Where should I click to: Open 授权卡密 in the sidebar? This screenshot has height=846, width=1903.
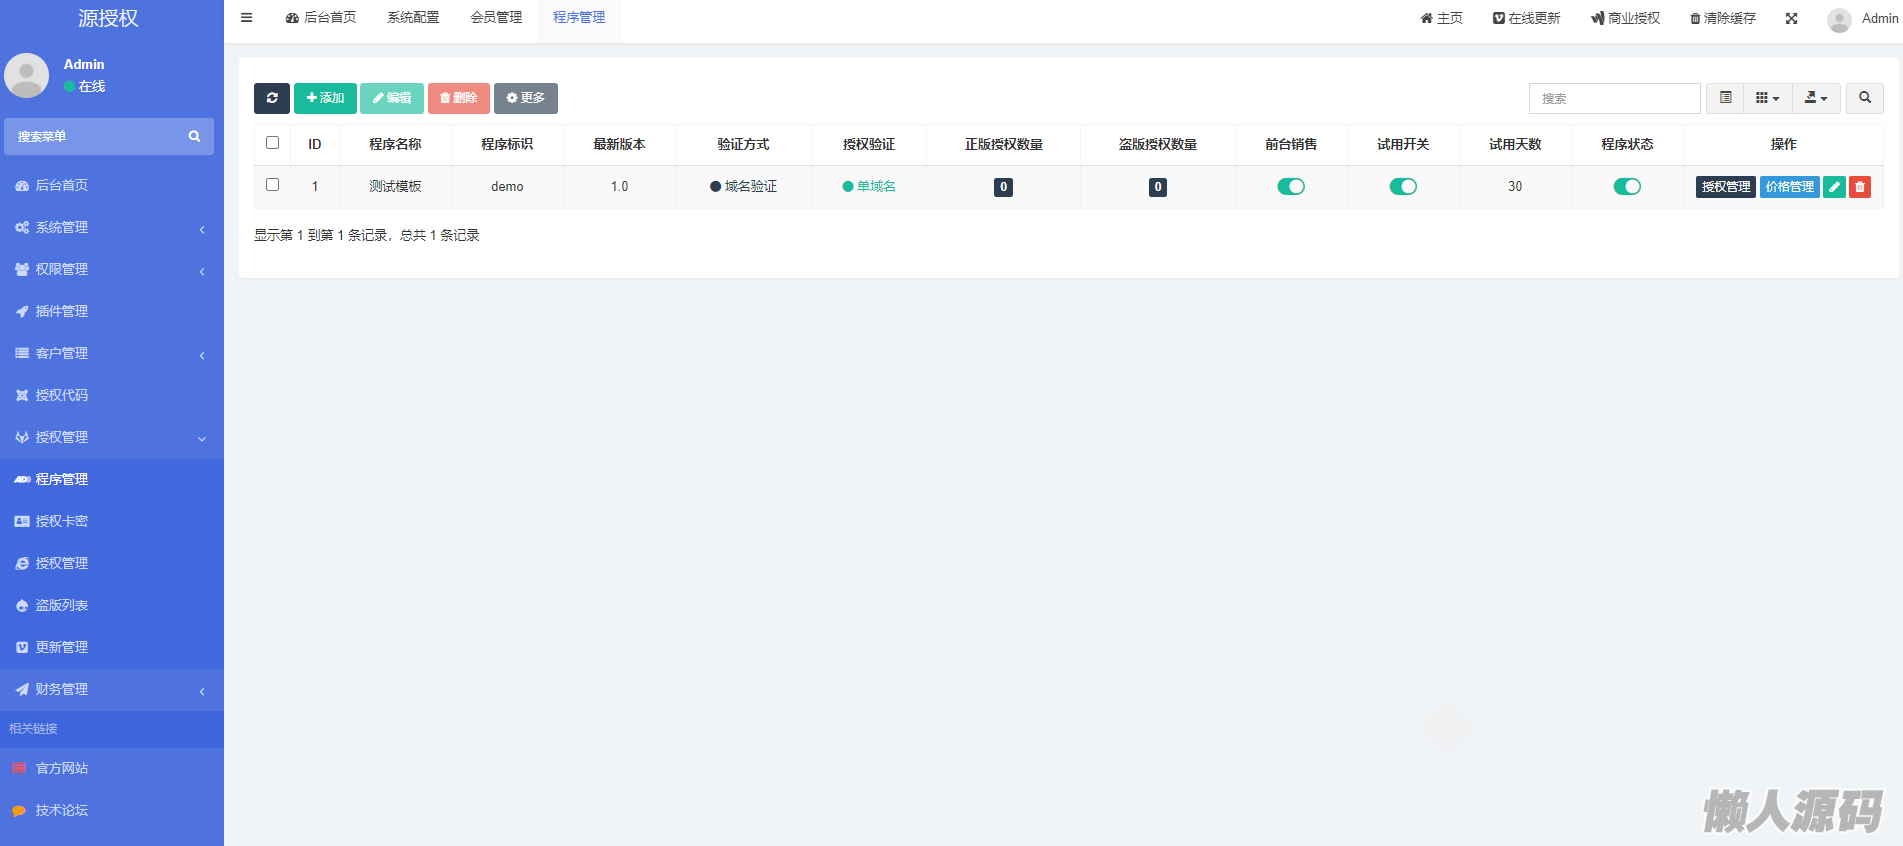pyautogui.click(x=62, y=521)
